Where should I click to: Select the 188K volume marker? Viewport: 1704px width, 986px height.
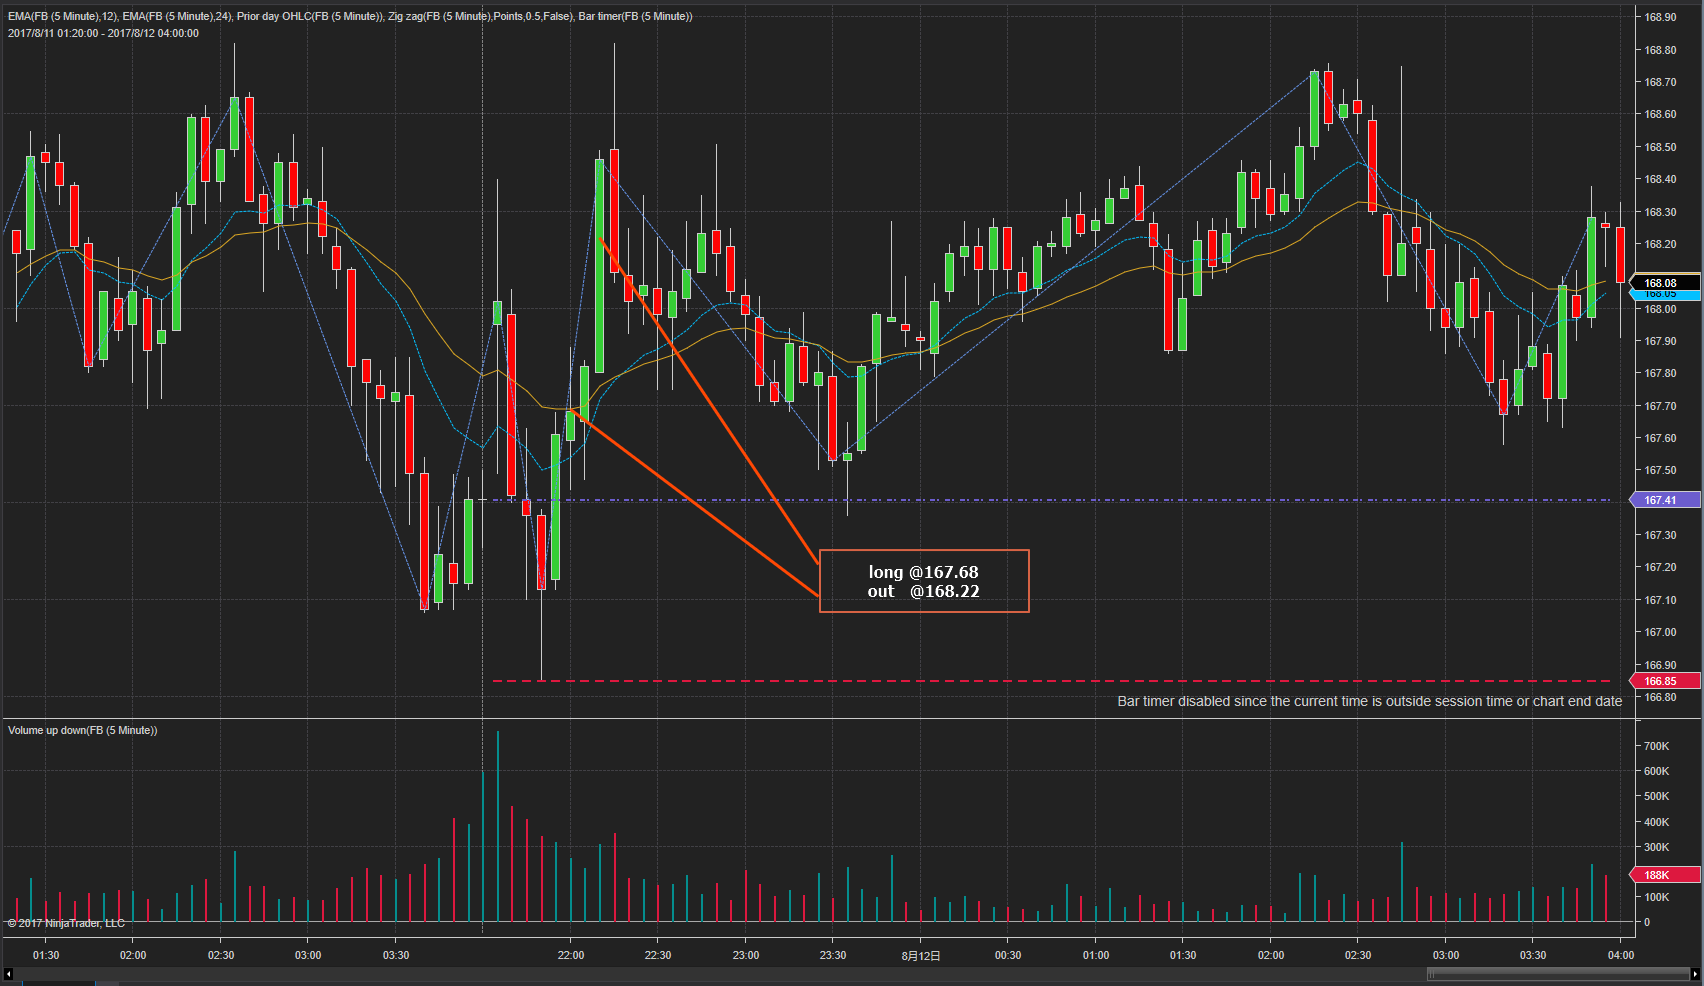click(1665, 875)
